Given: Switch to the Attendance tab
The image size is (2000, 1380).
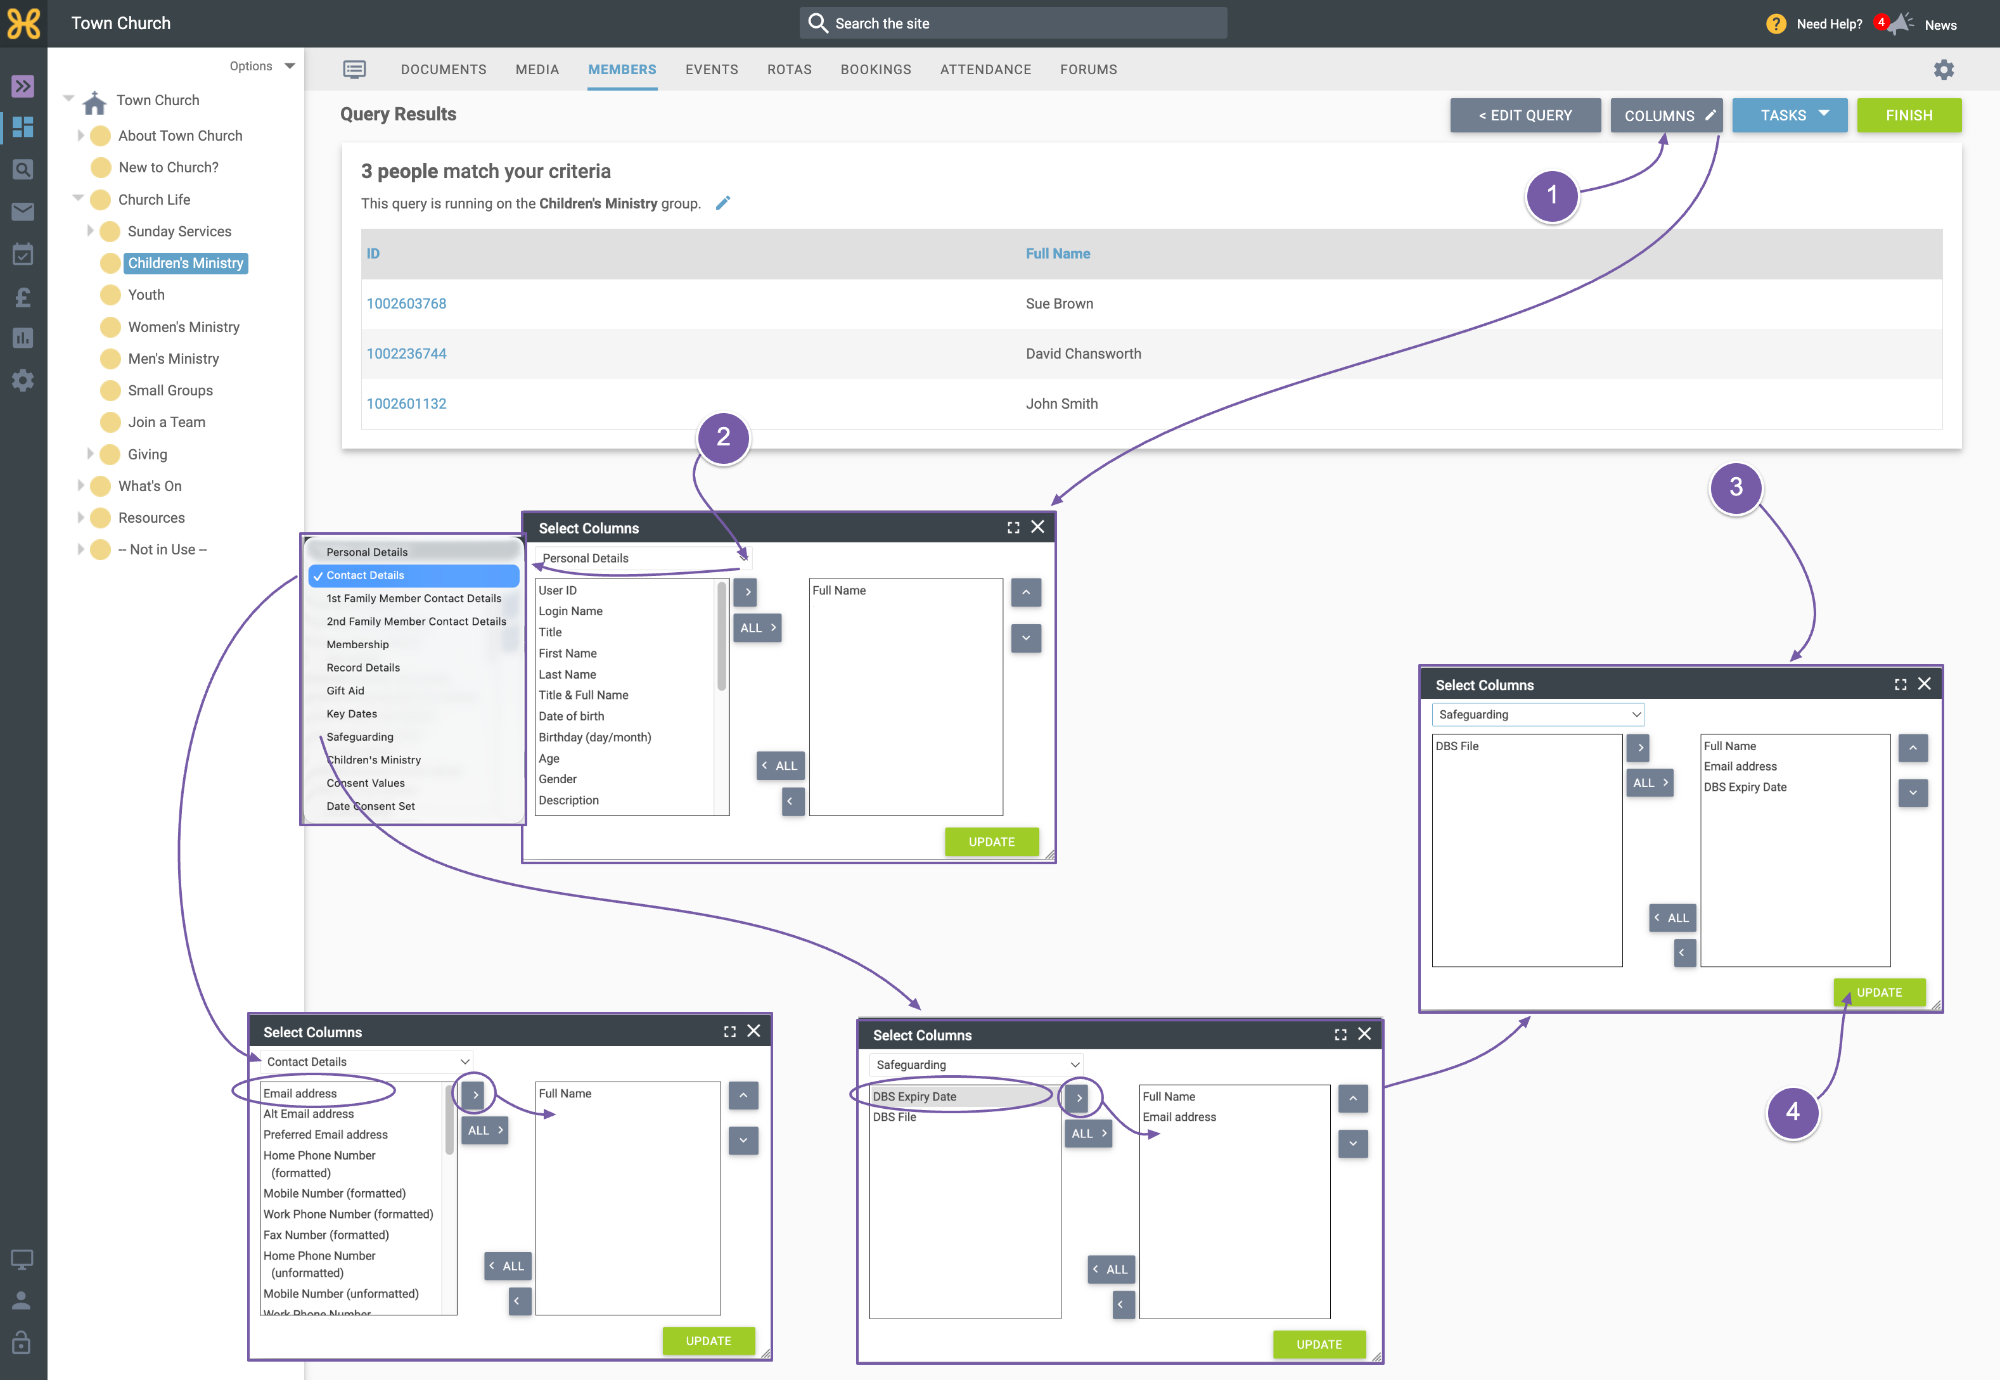Looking at the screenshot, I should coord(985,69).
